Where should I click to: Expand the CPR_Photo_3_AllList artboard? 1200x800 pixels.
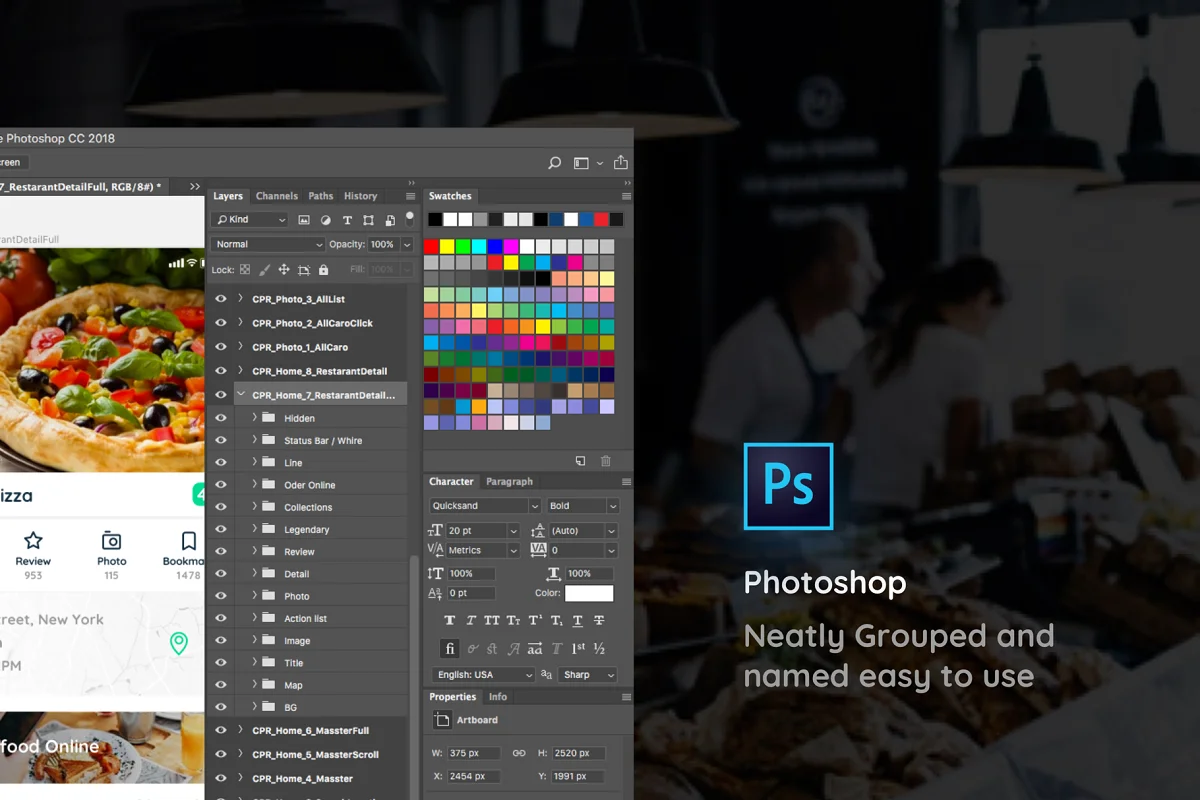coord(240,298)
